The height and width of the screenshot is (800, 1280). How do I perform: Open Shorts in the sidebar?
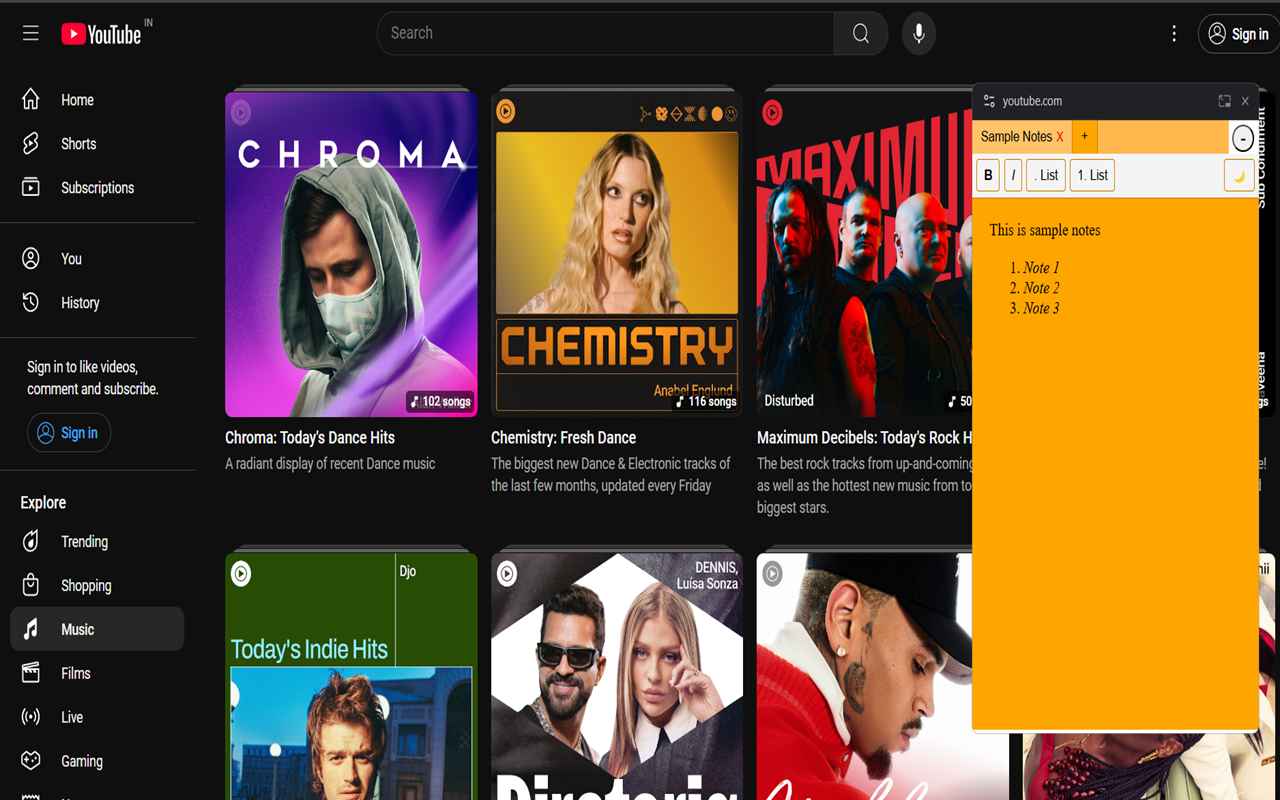[97, 144]
